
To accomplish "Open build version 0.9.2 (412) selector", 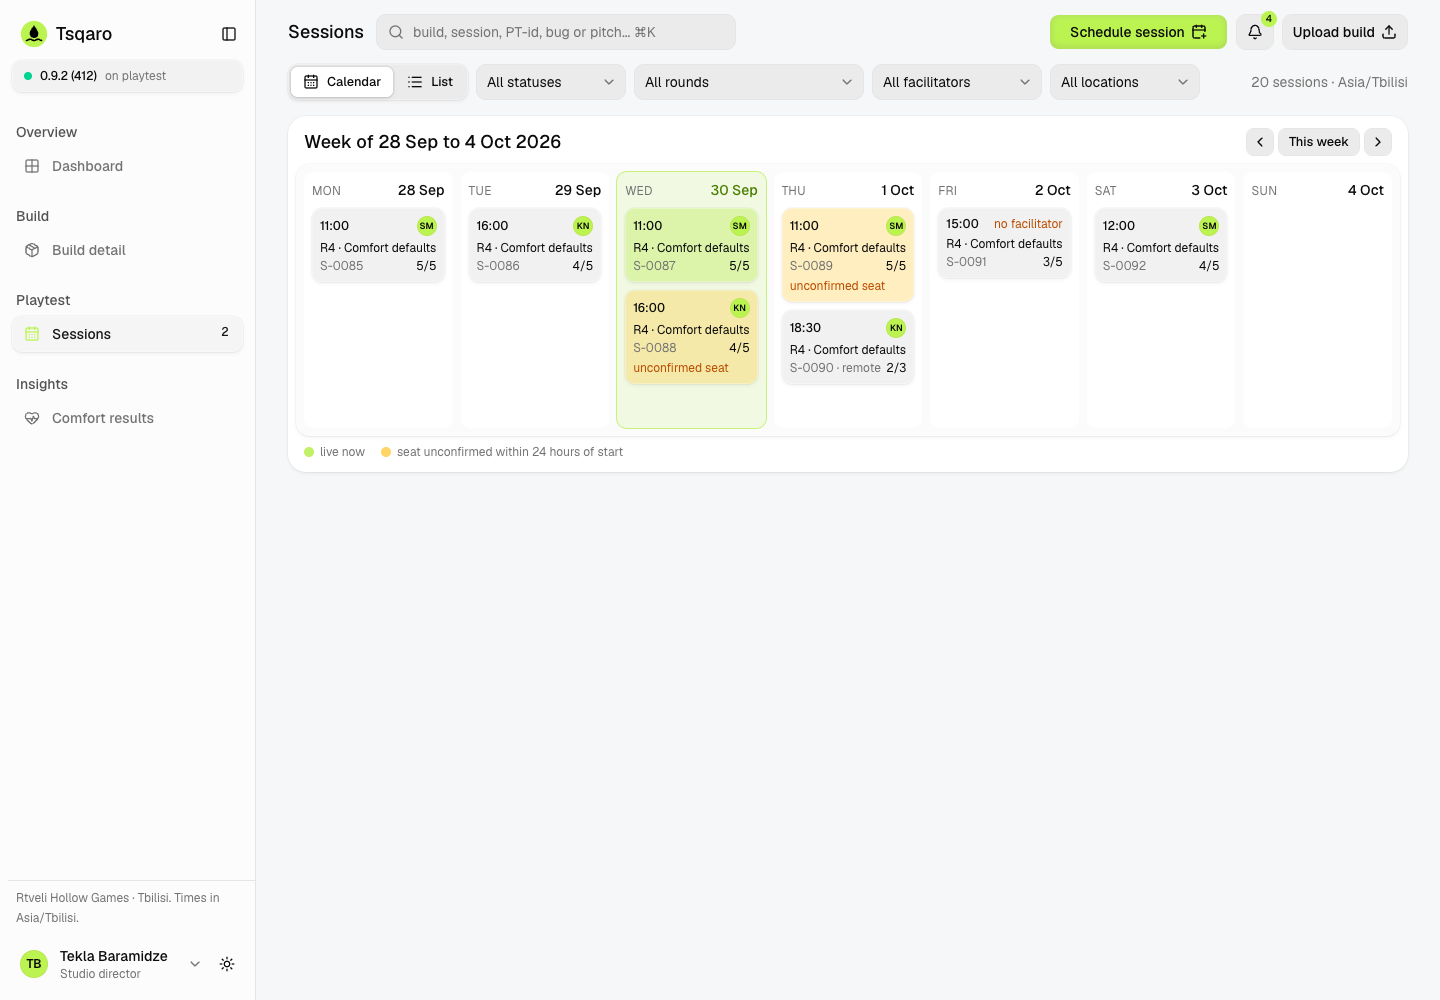I will click(127, 76).
